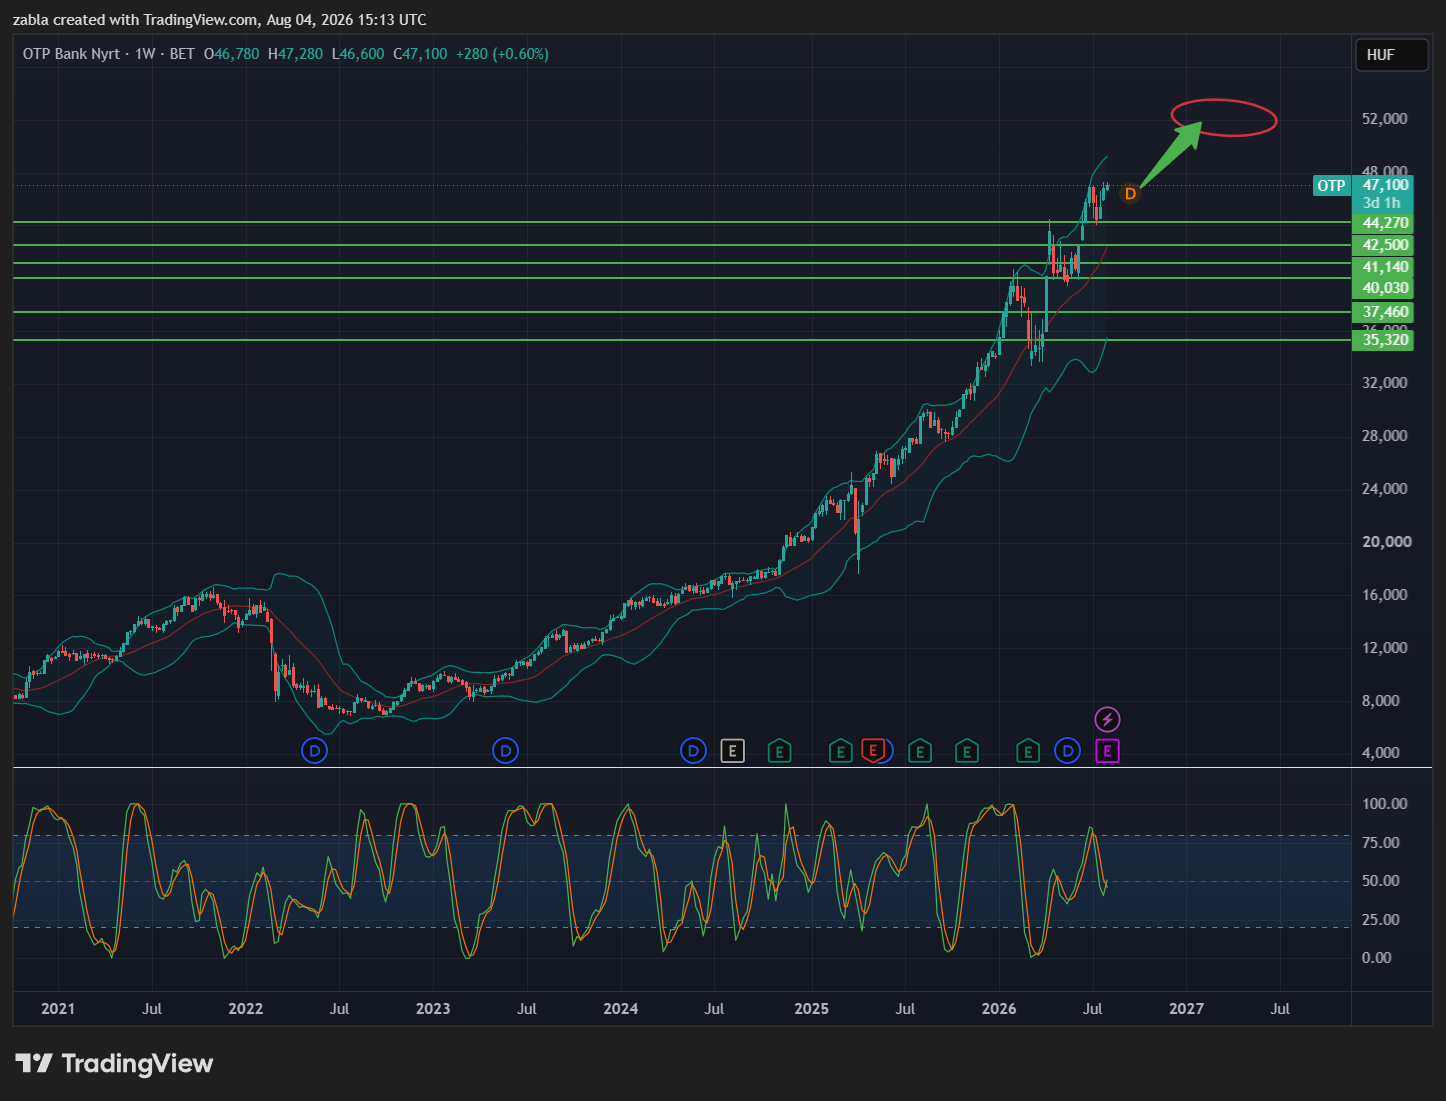Open the white earnings E marker
The image size is (1446, 1101).
(733, 751)
